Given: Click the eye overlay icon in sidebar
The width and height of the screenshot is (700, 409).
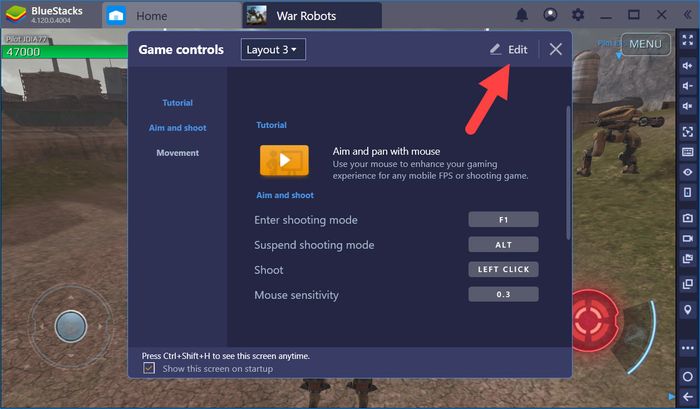Looking at the screenshot, I should pyautogui.click(x=688, y=172).
